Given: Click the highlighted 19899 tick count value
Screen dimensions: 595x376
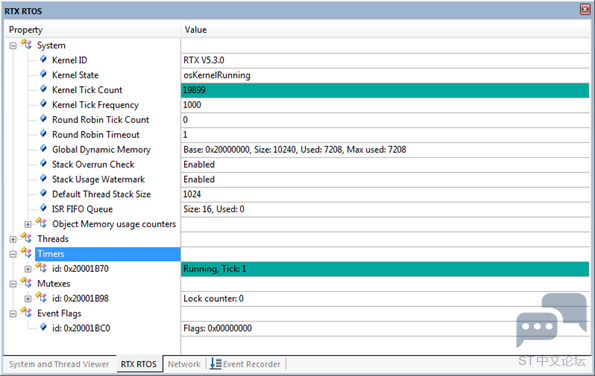Looking at the screenshot, I should [385, 90].
